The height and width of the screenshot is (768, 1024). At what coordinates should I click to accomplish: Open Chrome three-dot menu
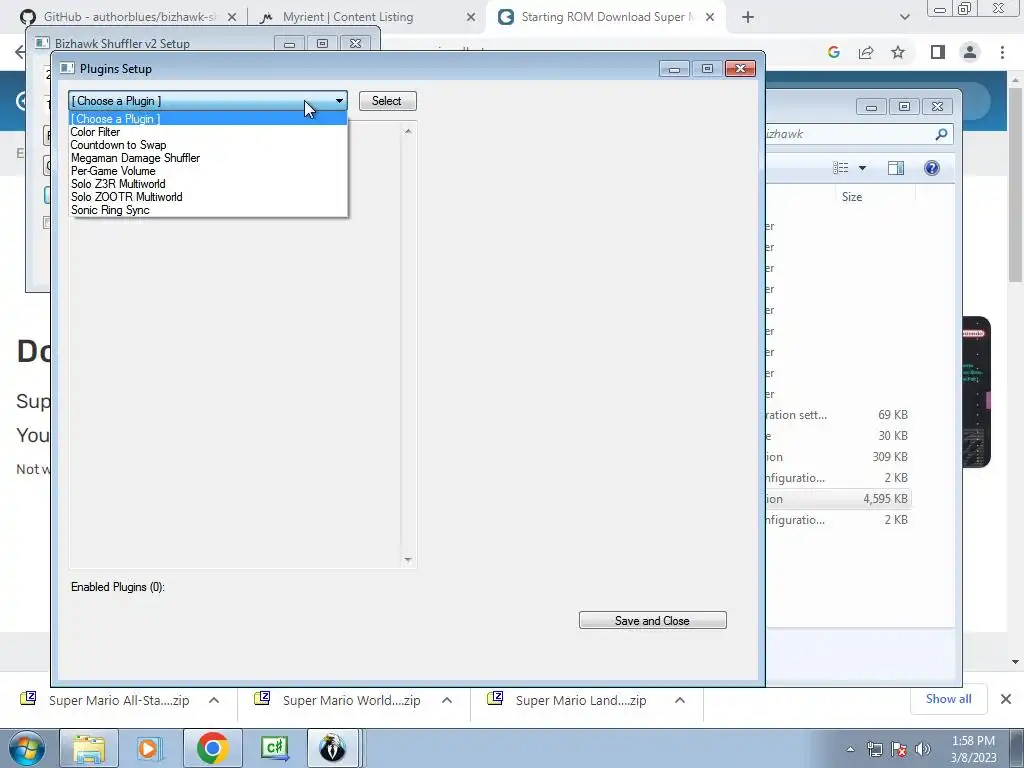tap(1002, 52)
